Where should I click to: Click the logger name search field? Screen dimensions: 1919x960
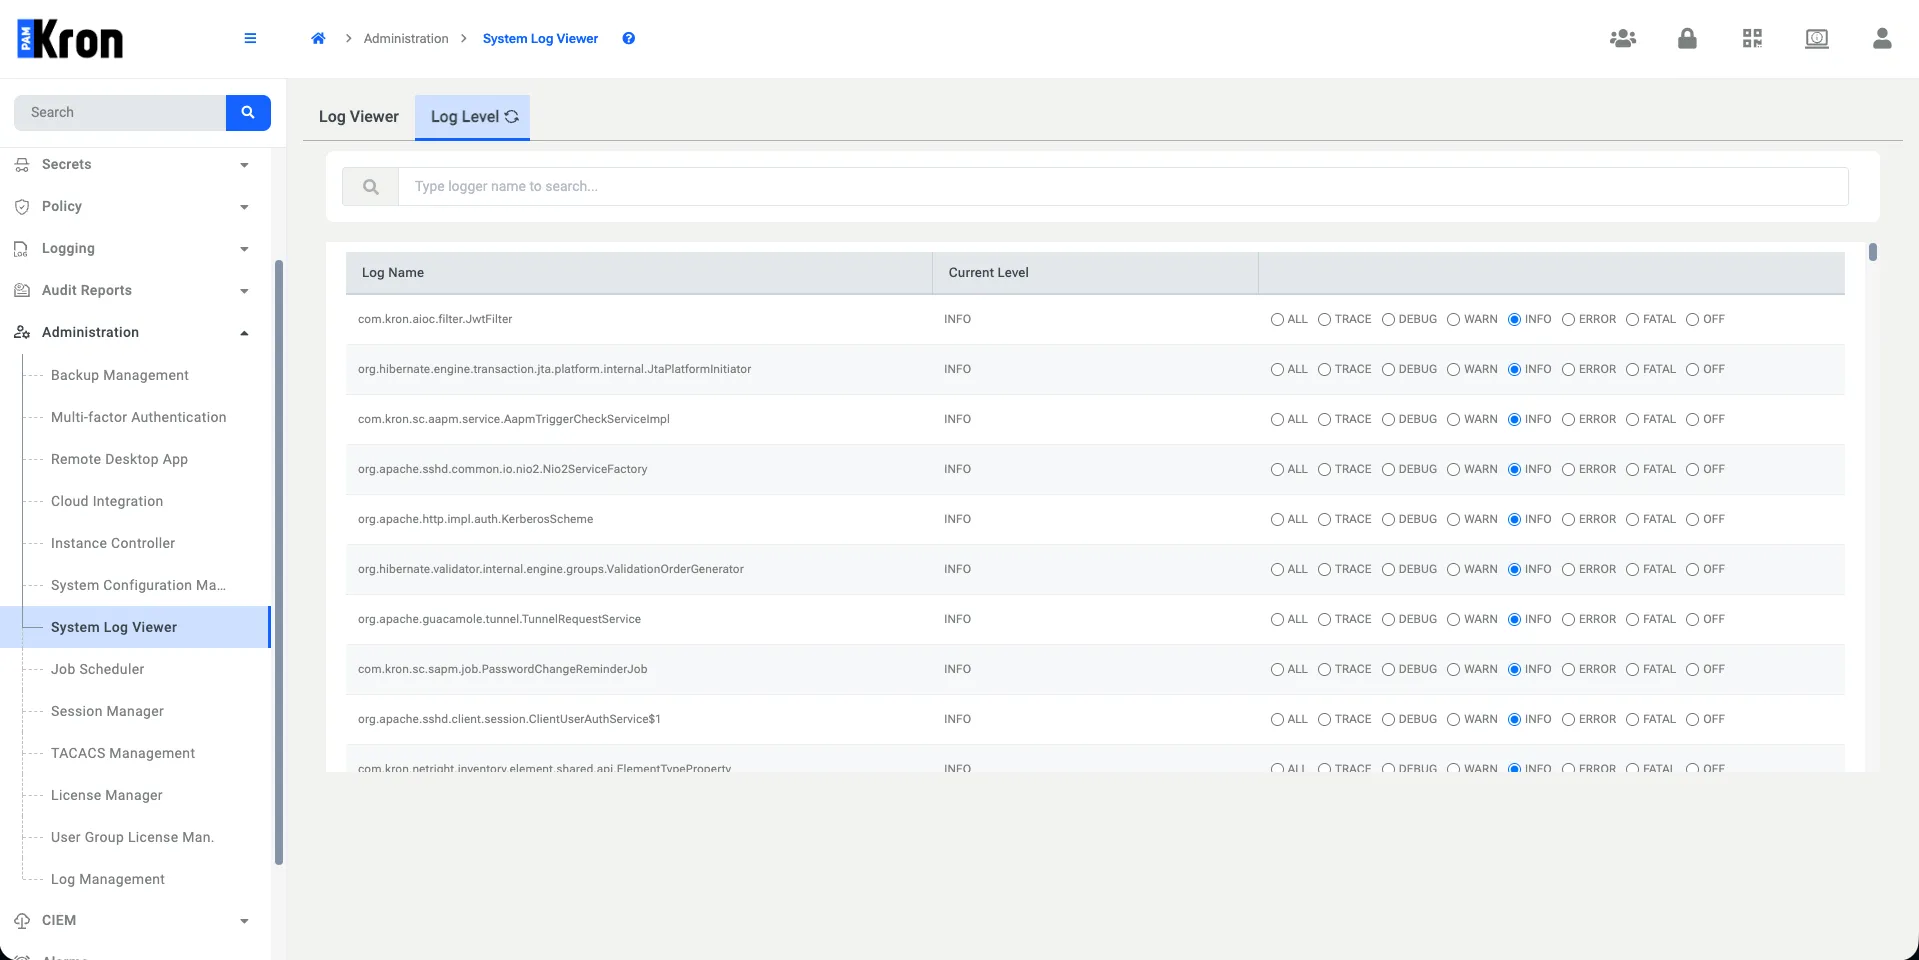coord(1122,187)
